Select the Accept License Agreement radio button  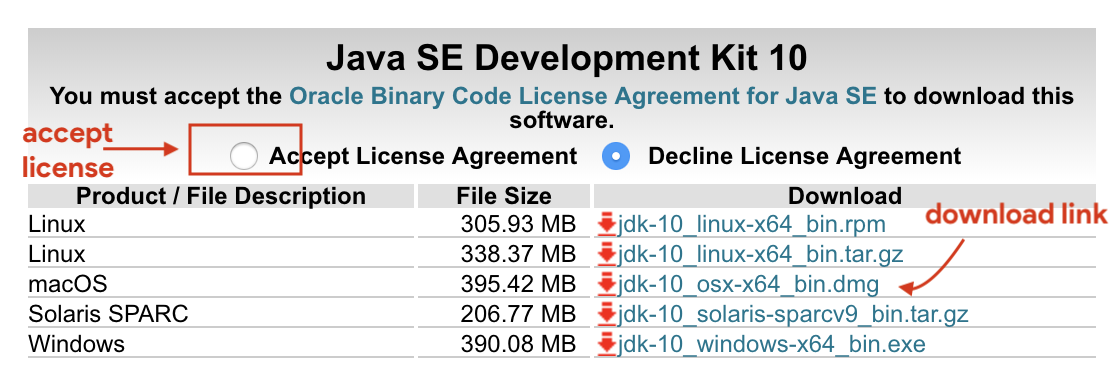244,156
